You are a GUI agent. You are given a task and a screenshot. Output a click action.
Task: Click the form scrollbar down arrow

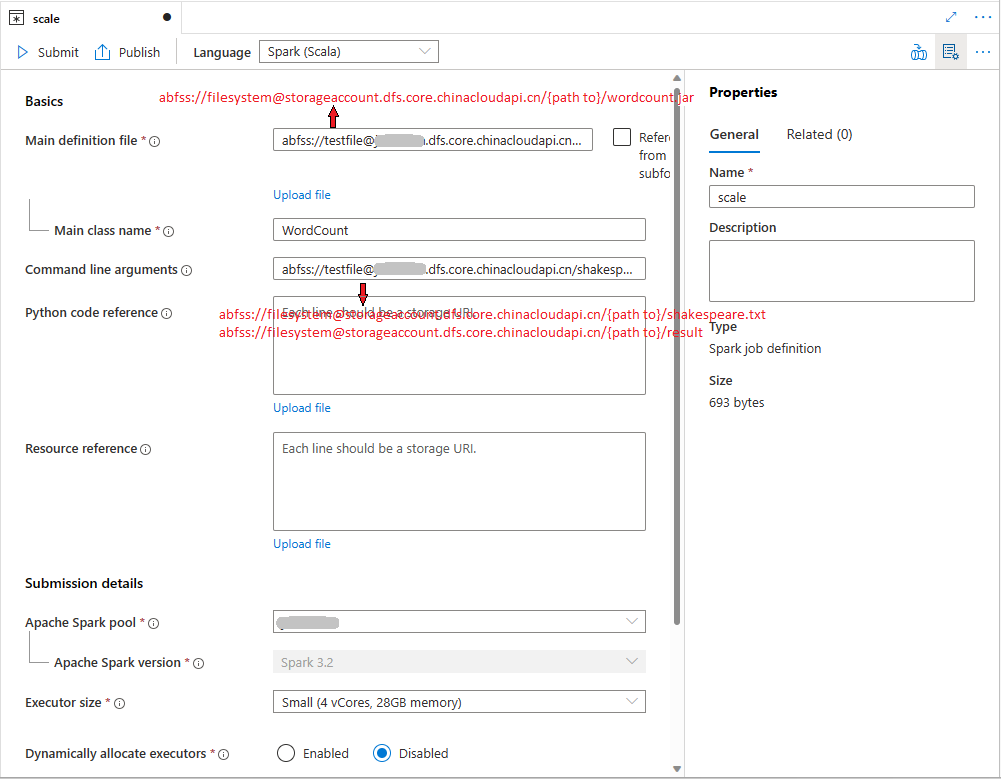677,769
